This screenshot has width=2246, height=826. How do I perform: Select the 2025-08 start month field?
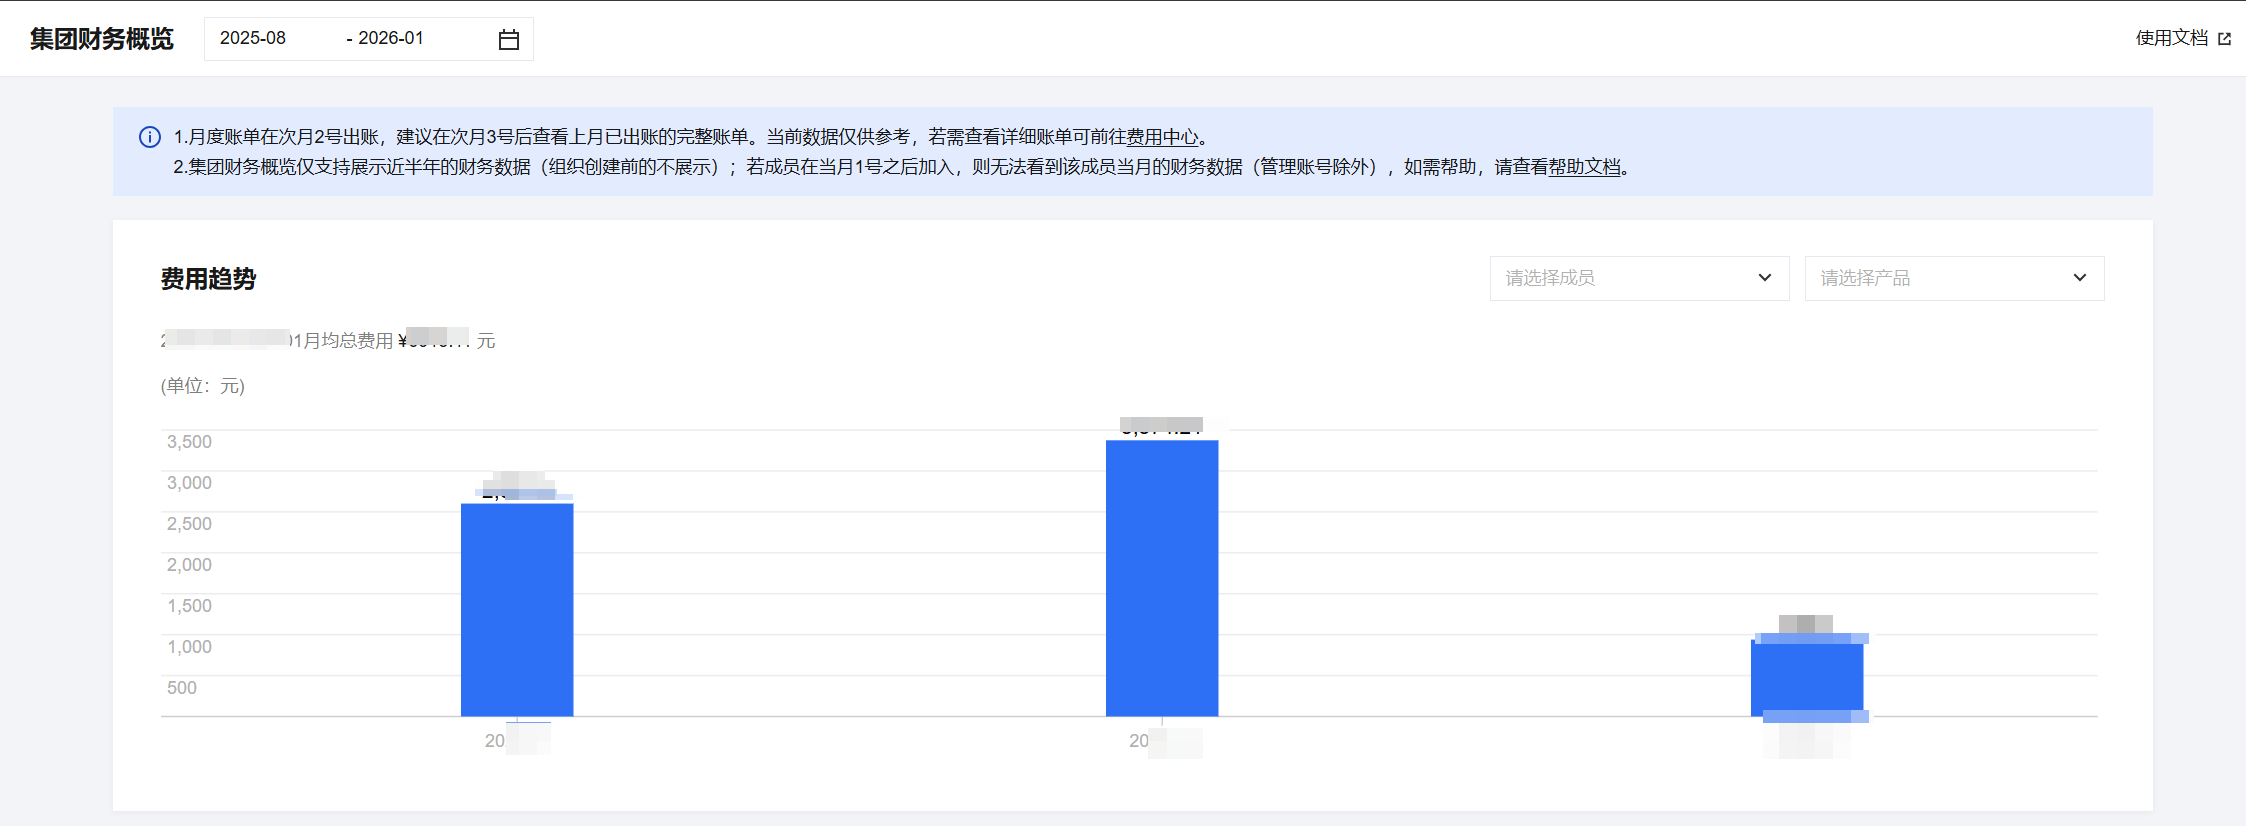(253, 38)
